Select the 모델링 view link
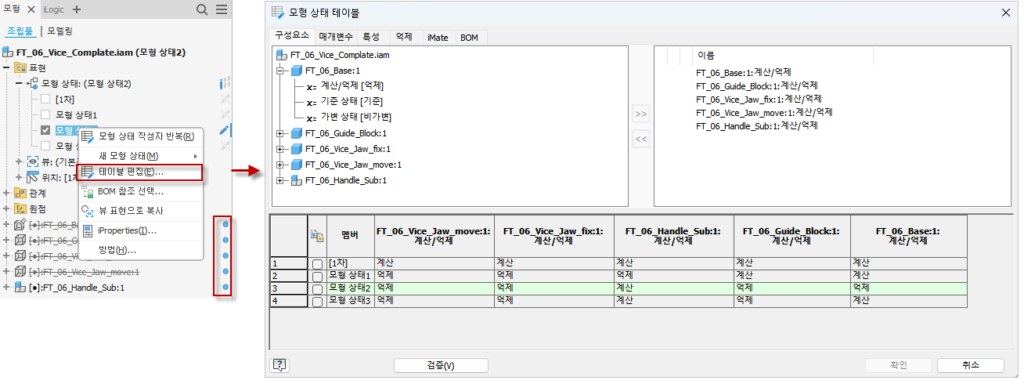 [x=59, y=31]
